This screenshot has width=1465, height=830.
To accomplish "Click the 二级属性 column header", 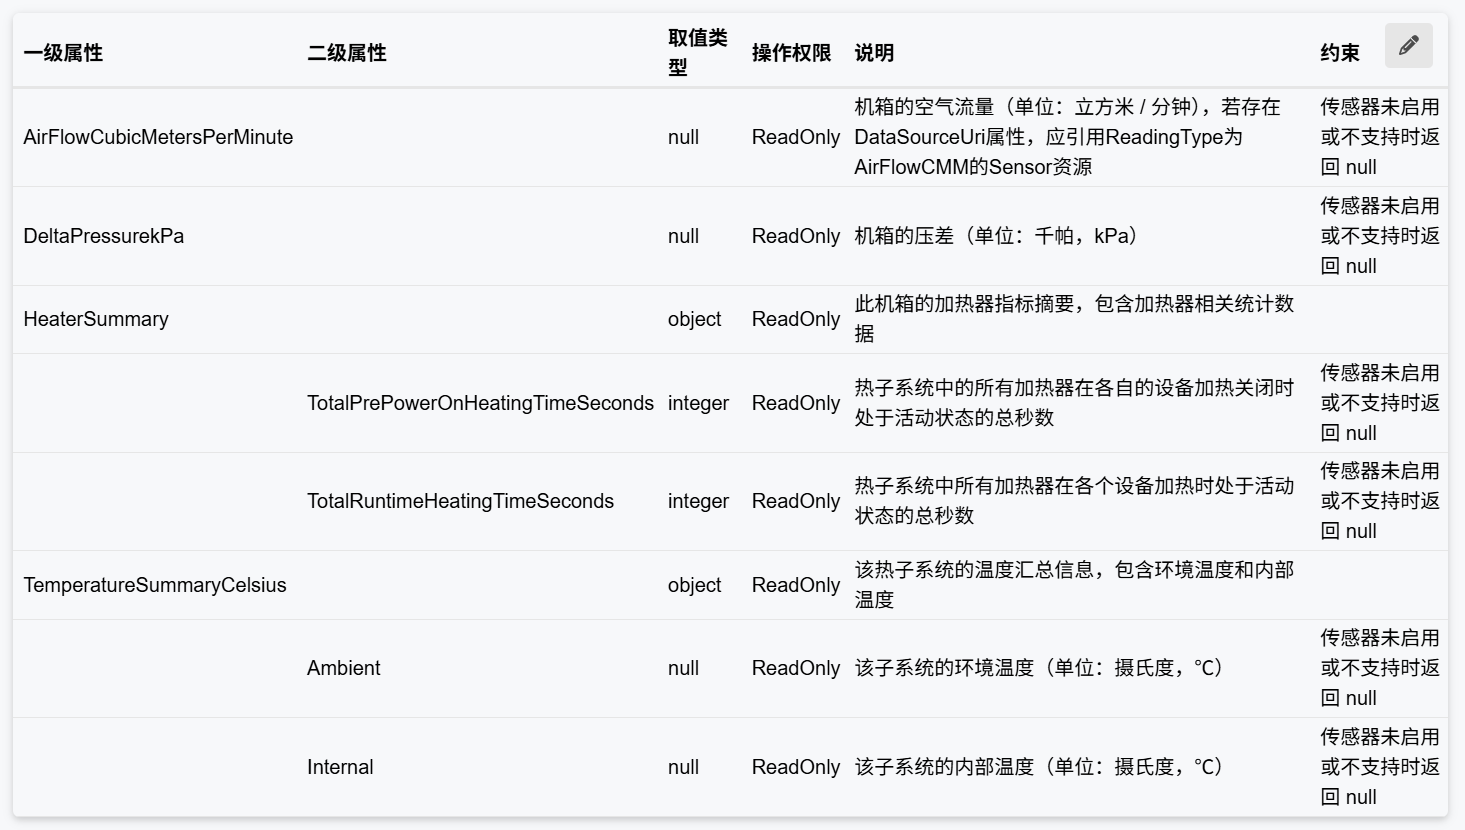I will [346, 53].
